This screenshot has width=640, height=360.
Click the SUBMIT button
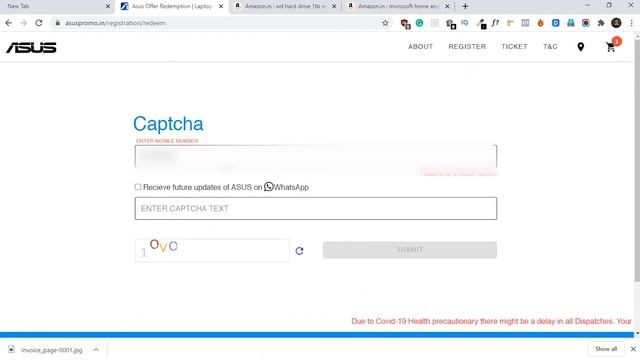[x=410, y=250]
